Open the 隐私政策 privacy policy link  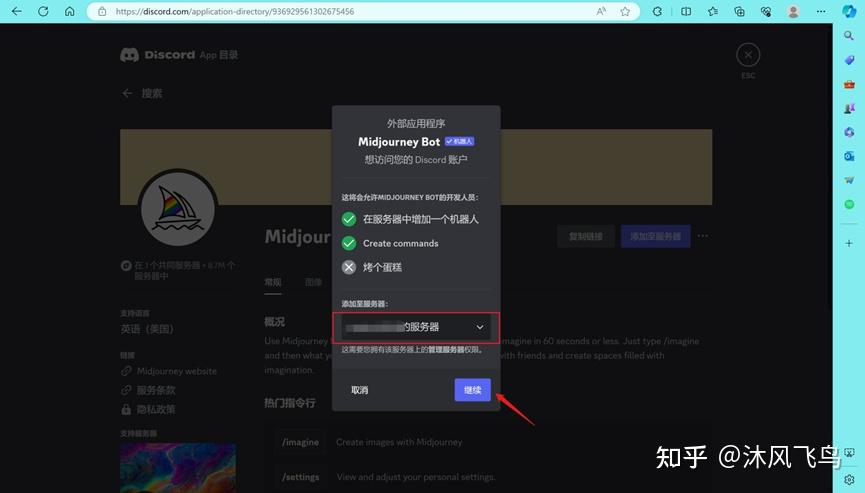click(x=156, y=409)
